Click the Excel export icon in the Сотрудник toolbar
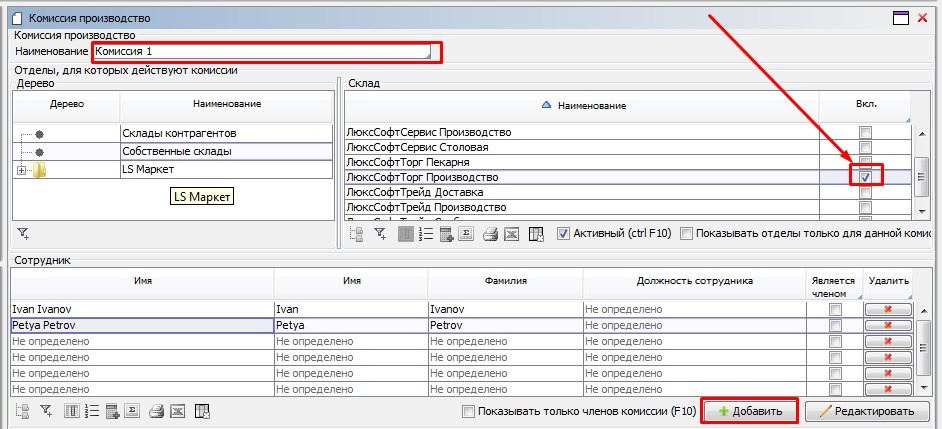This screenshot has height=429, width=942. tap(176, 411)
